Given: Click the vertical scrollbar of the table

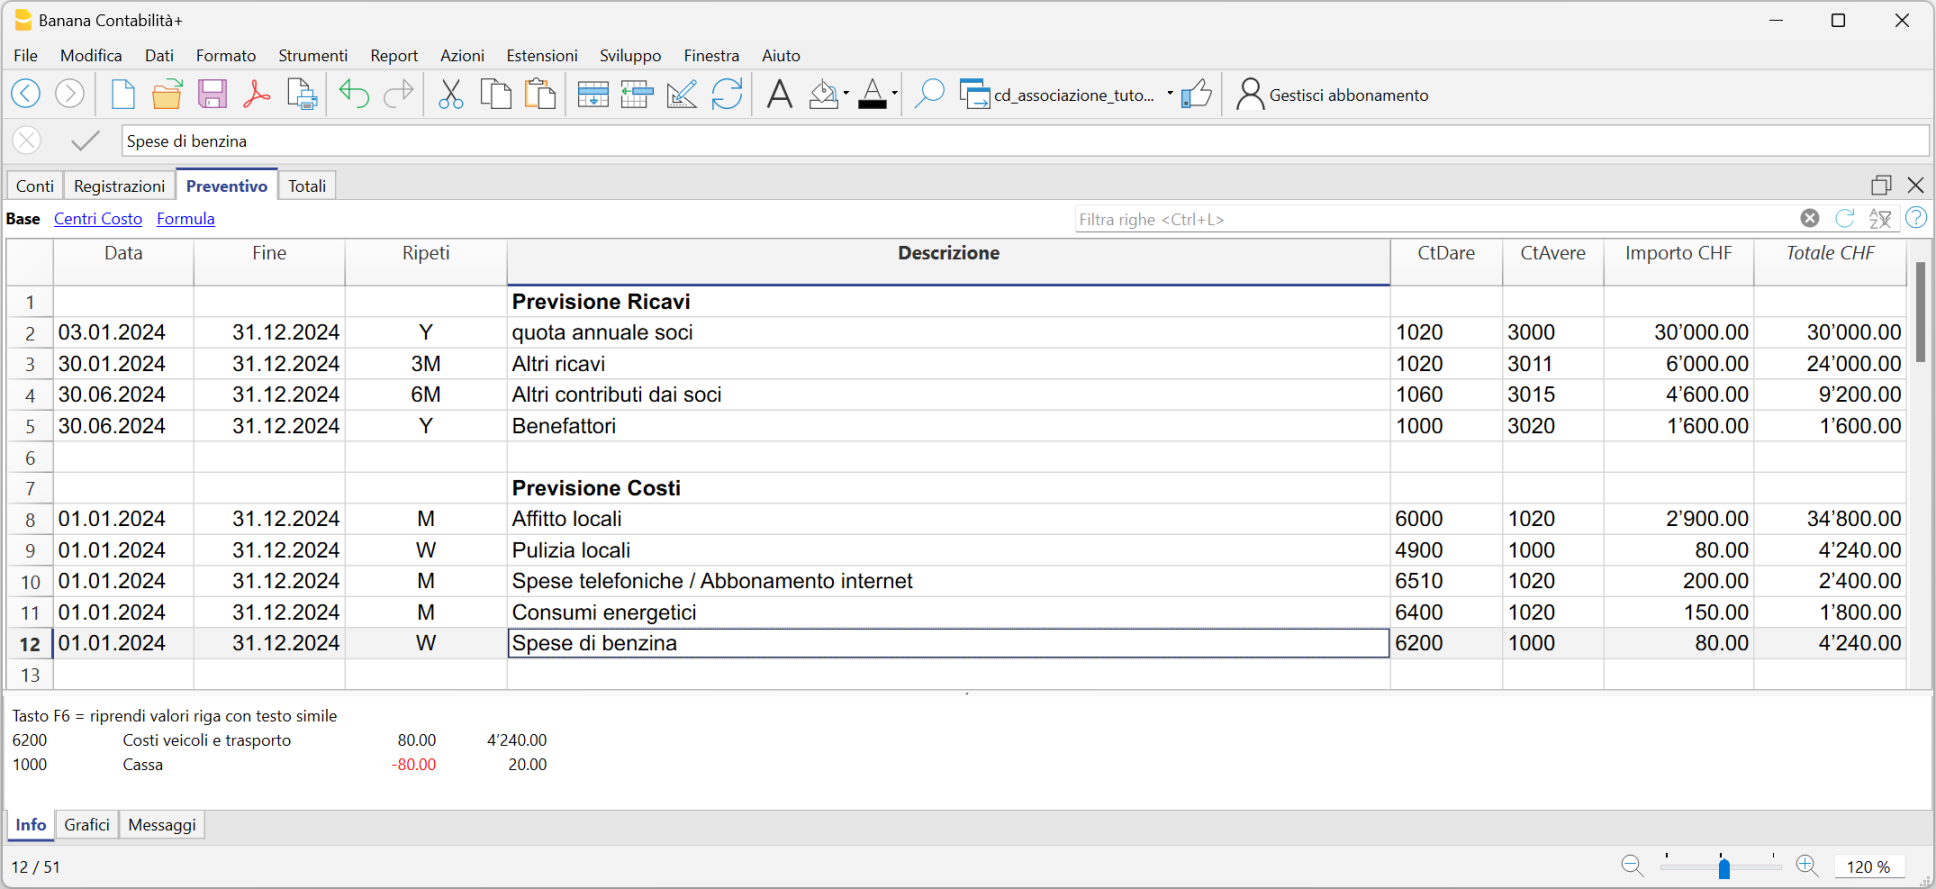Looking at the screenshot, I should (1920, 311).
